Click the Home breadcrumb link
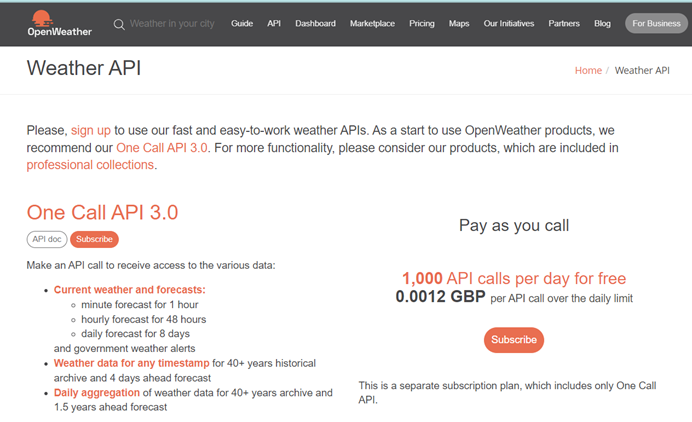Screen dimensions: 692x422 pos(588,71)
